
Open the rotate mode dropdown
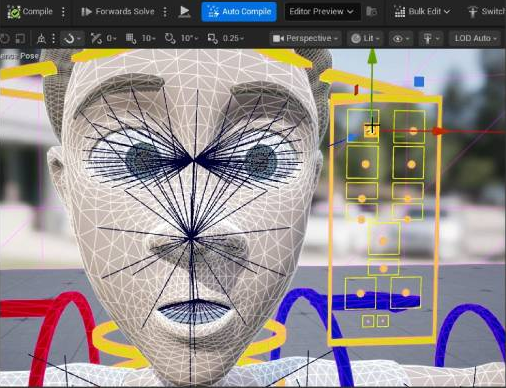[x=72, y=38]
